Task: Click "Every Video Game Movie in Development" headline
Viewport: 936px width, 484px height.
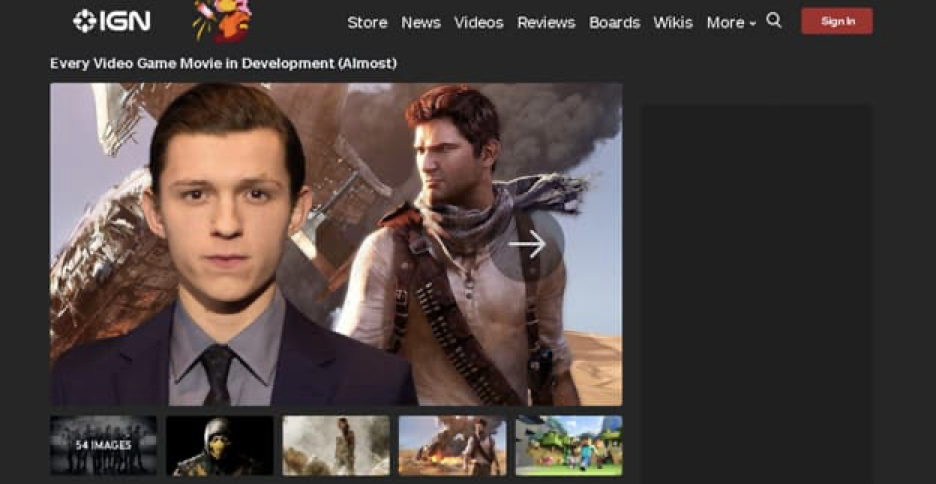Action: point(223,63)
